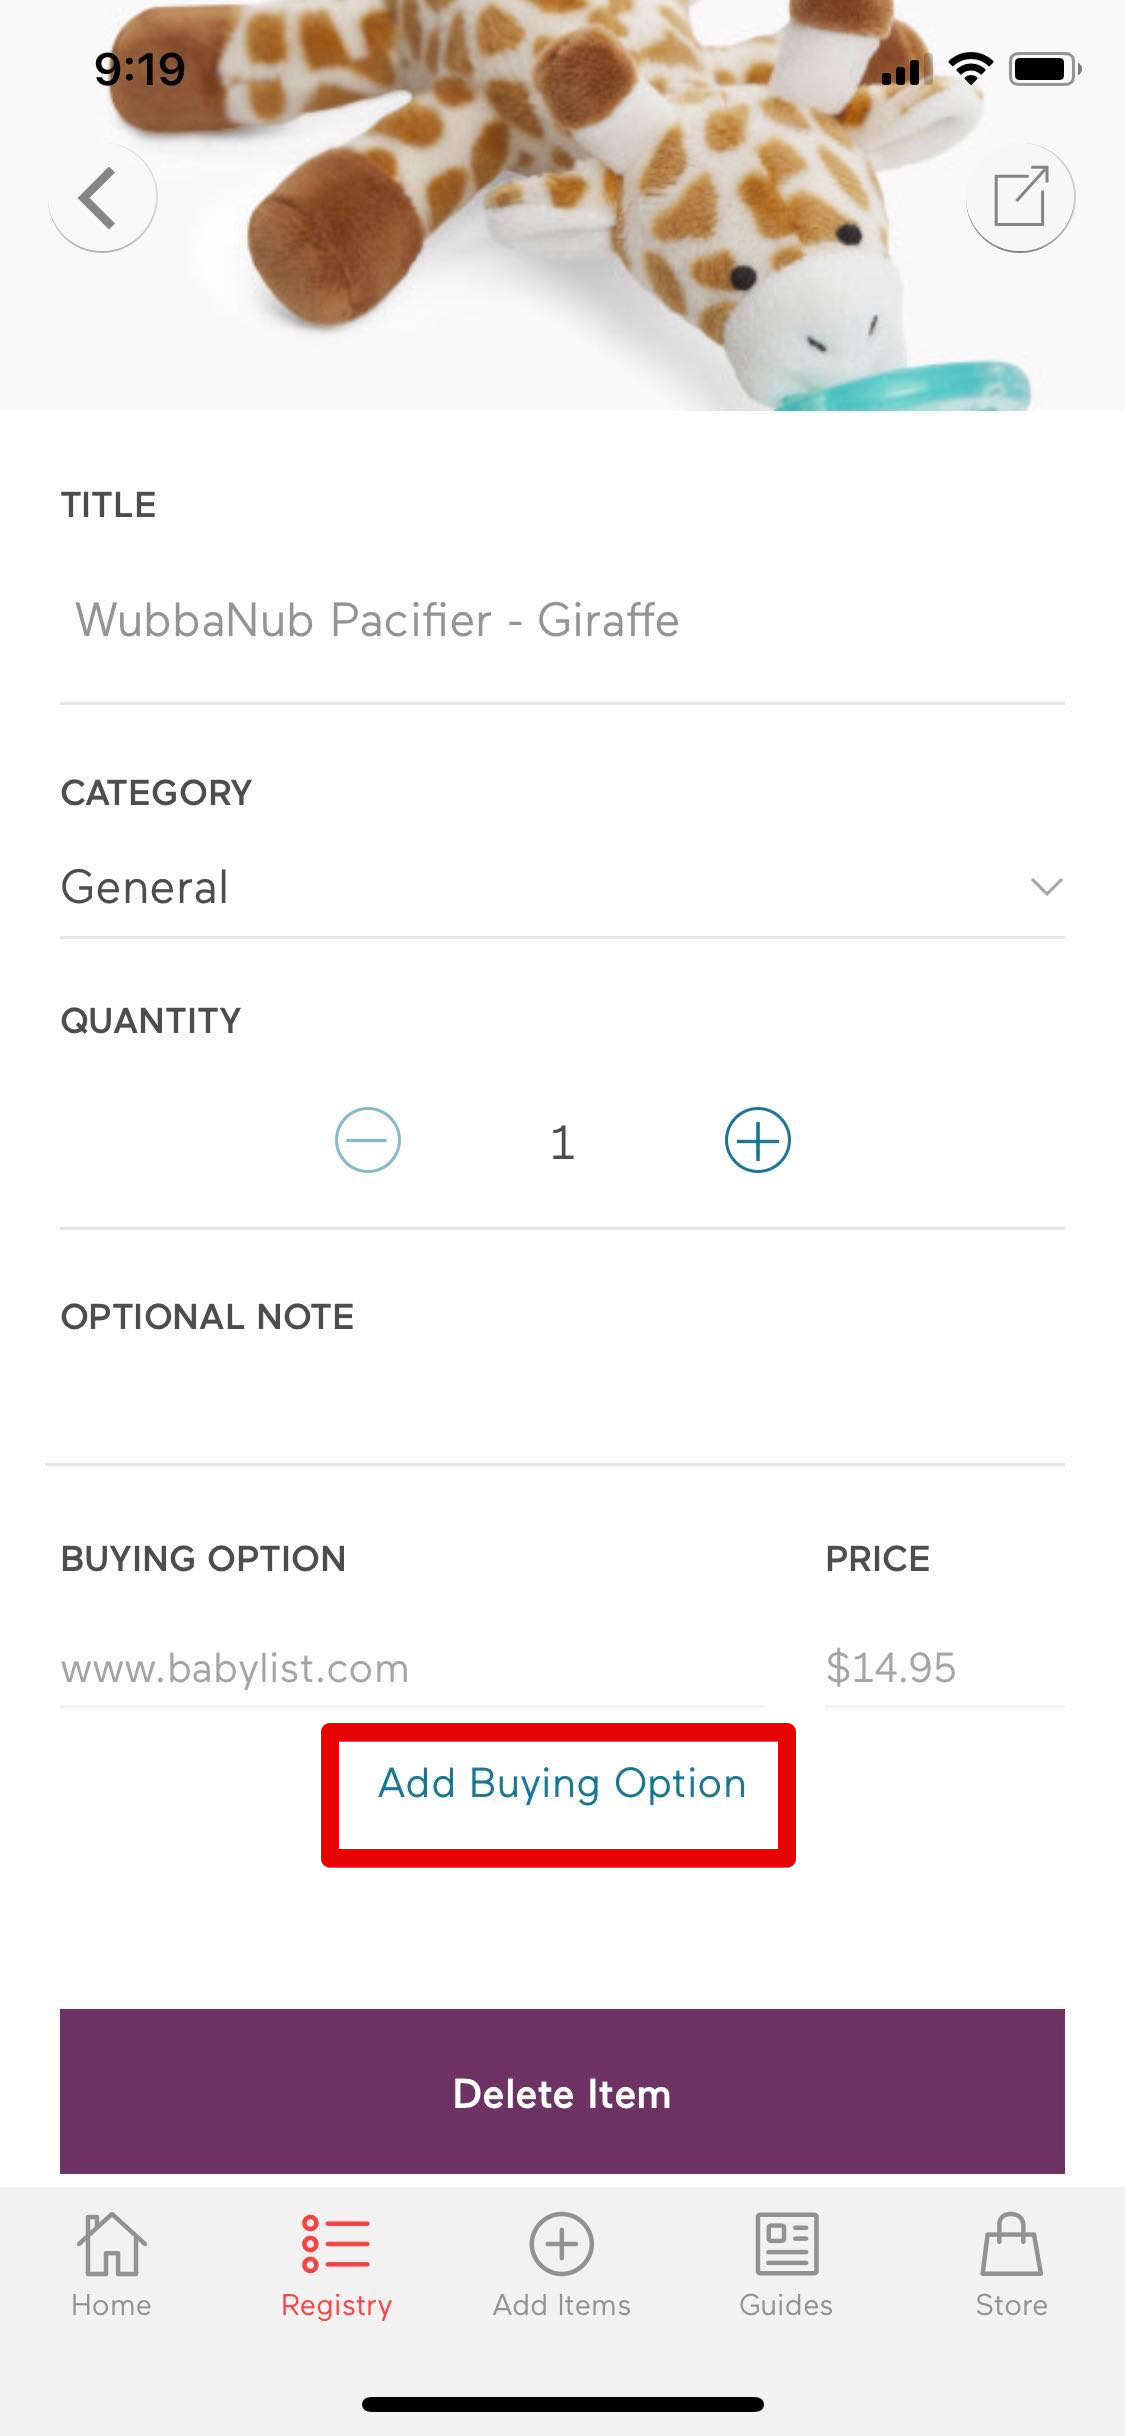Edit the WubbaNub Pacifier title field
The image size is (1125, 2436).
(562, 620)
